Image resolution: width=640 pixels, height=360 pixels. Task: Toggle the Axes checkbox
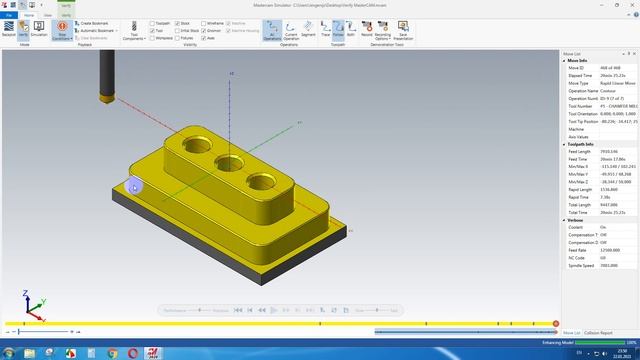click(x=203, y=38)
